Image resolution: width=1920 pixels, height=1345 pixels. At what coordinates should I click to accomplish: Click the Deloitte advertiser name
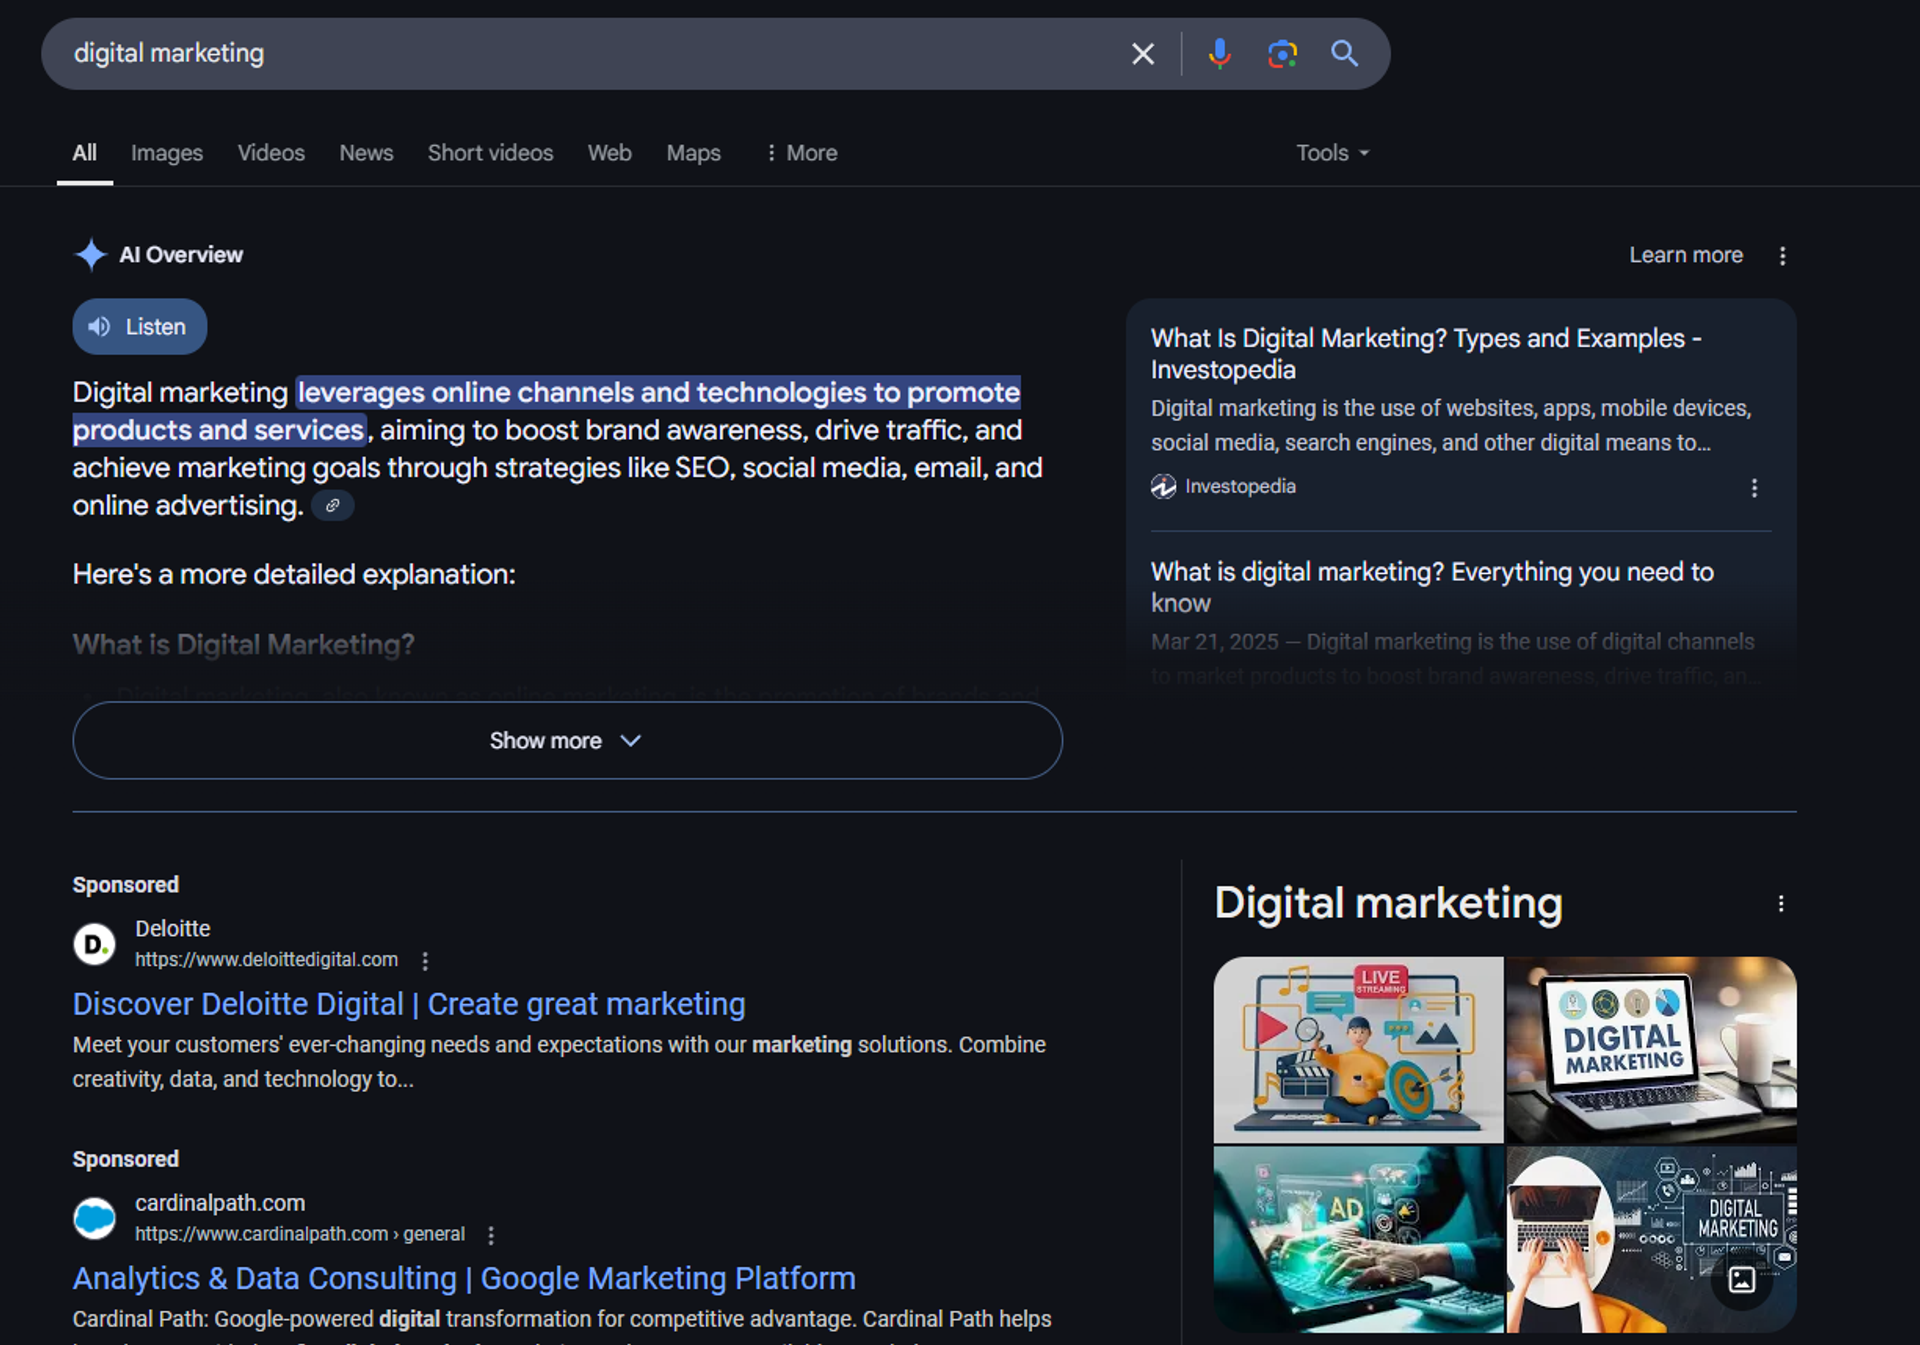(173, 929)
